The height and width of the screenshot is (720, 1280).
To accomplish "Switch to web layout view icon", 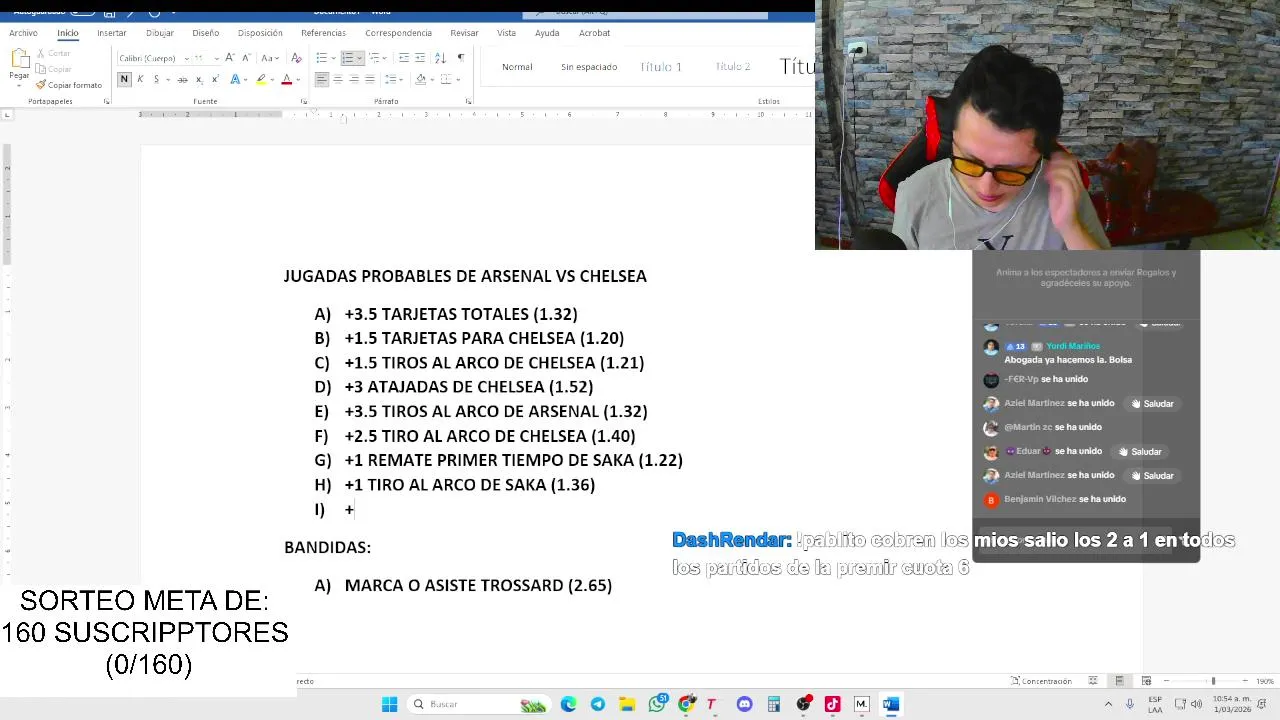I will point(1146,681).
